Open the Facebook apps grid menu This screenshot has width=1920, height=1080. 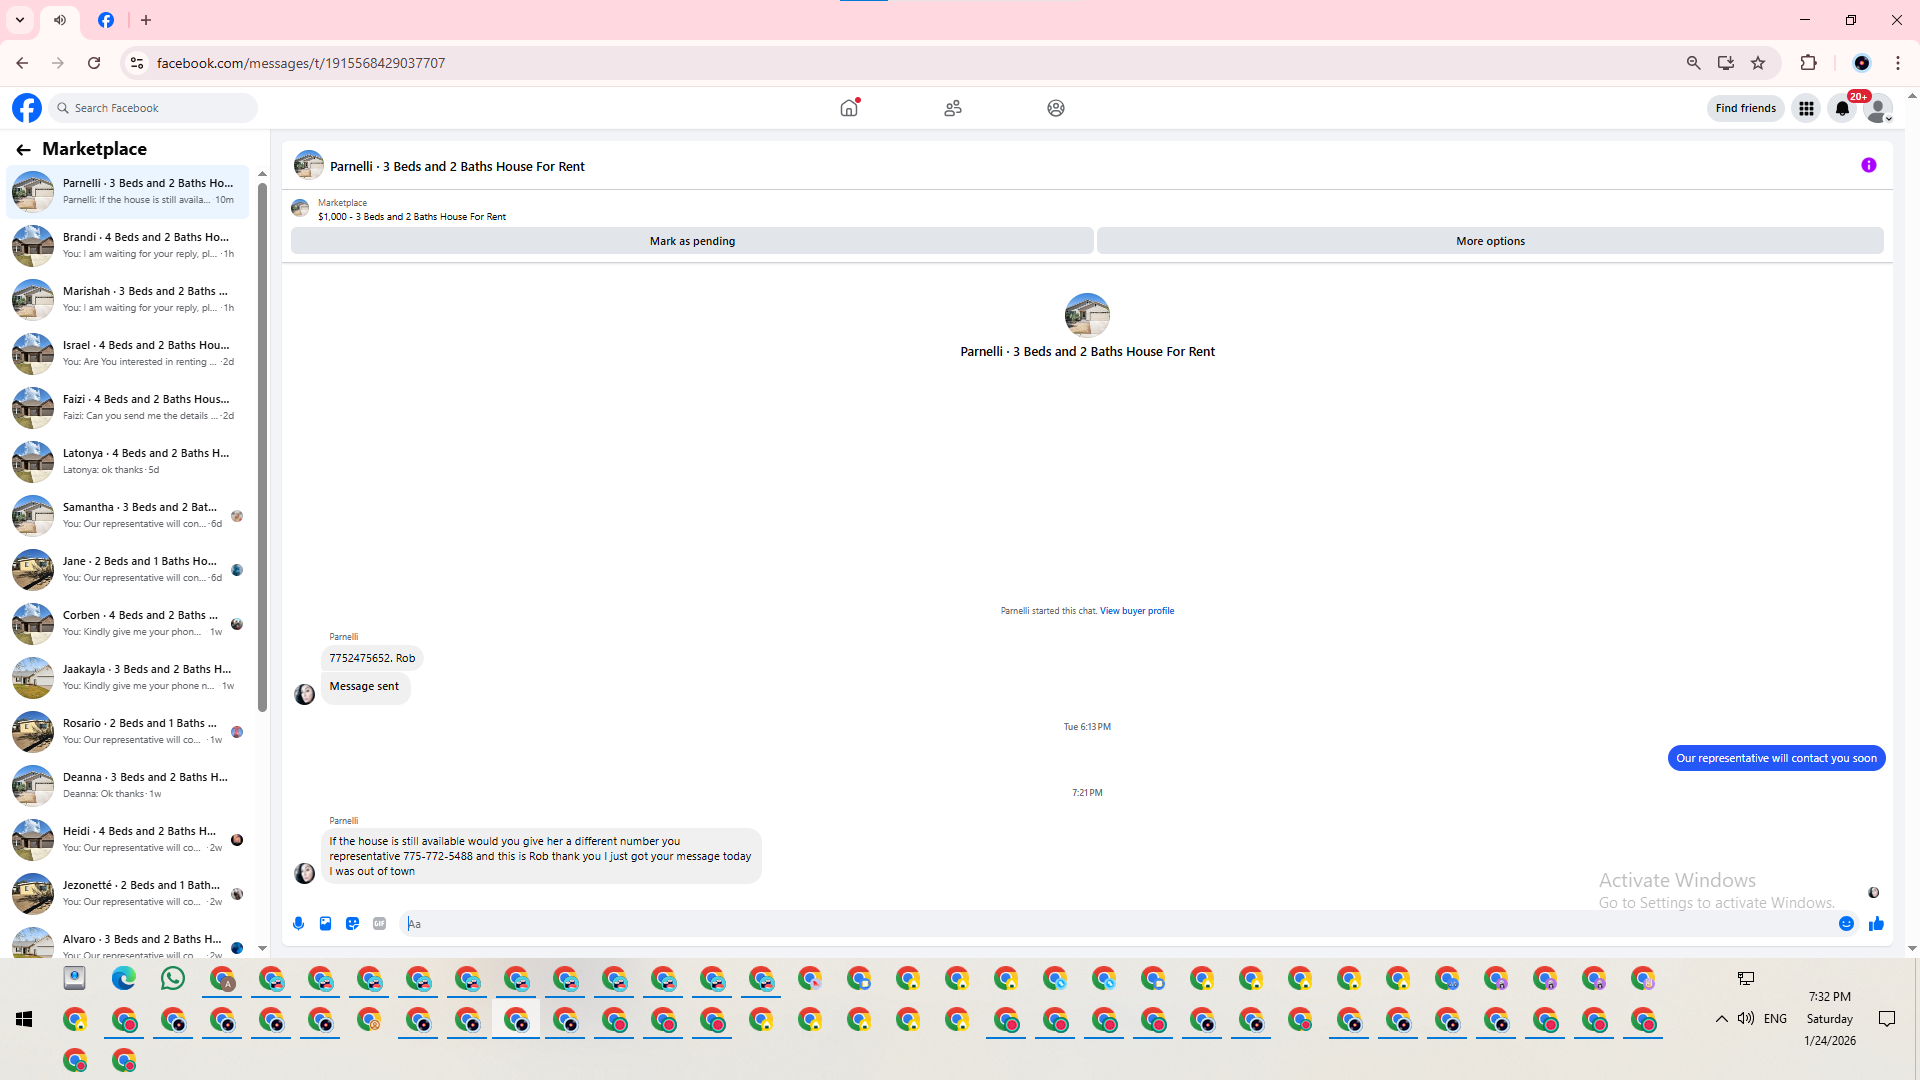(1806, 108)
